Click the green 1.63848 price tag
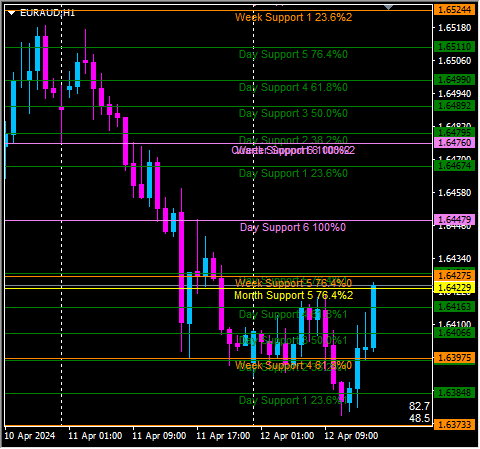The image size is (480, 449). coord(455,393)
